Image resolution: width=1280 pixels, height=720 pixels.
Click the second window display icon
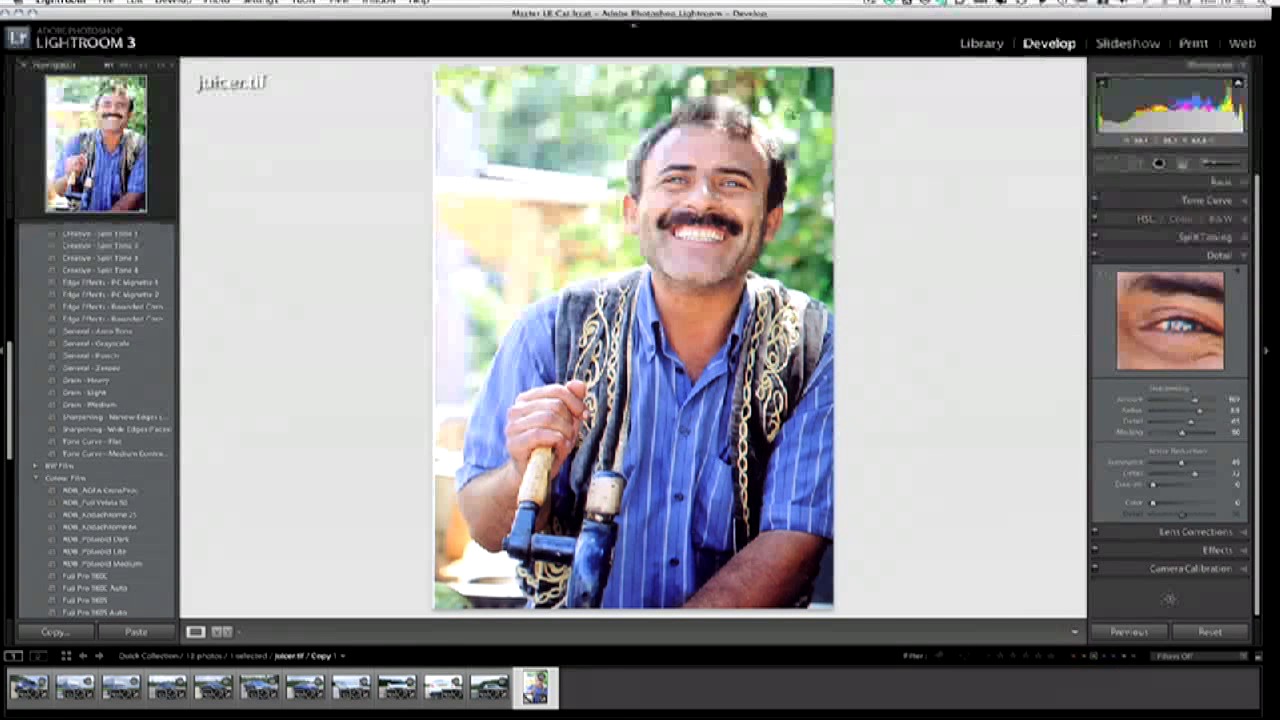coord(38,656)
